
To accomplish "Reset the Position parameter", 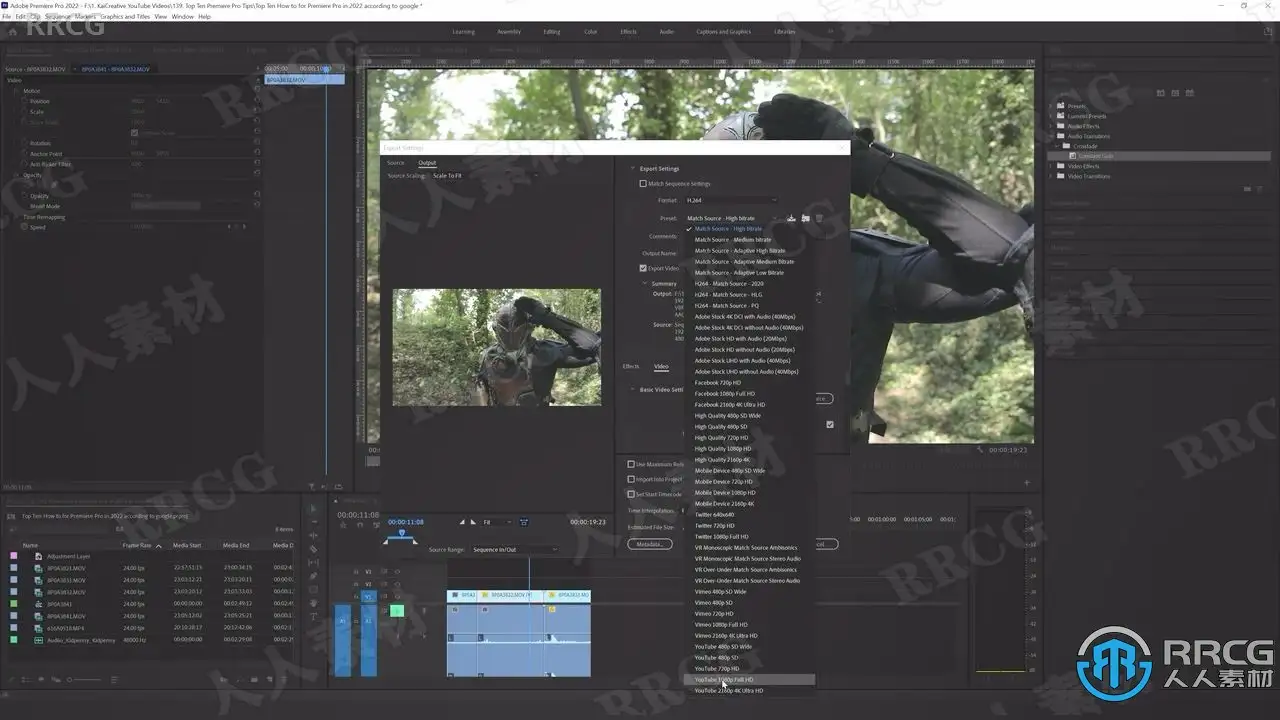I will (x=257, y=101).
